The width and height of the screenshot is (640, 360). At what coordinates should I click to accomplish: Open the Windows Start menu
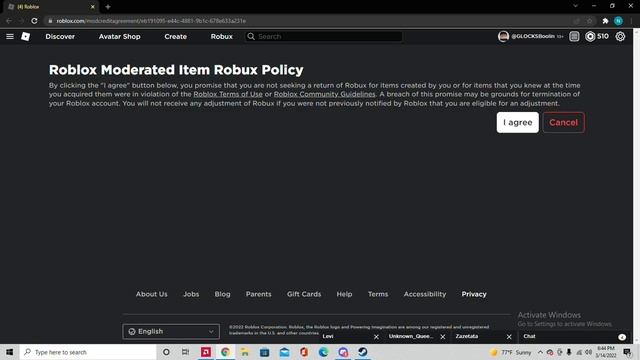pos(9,352)
